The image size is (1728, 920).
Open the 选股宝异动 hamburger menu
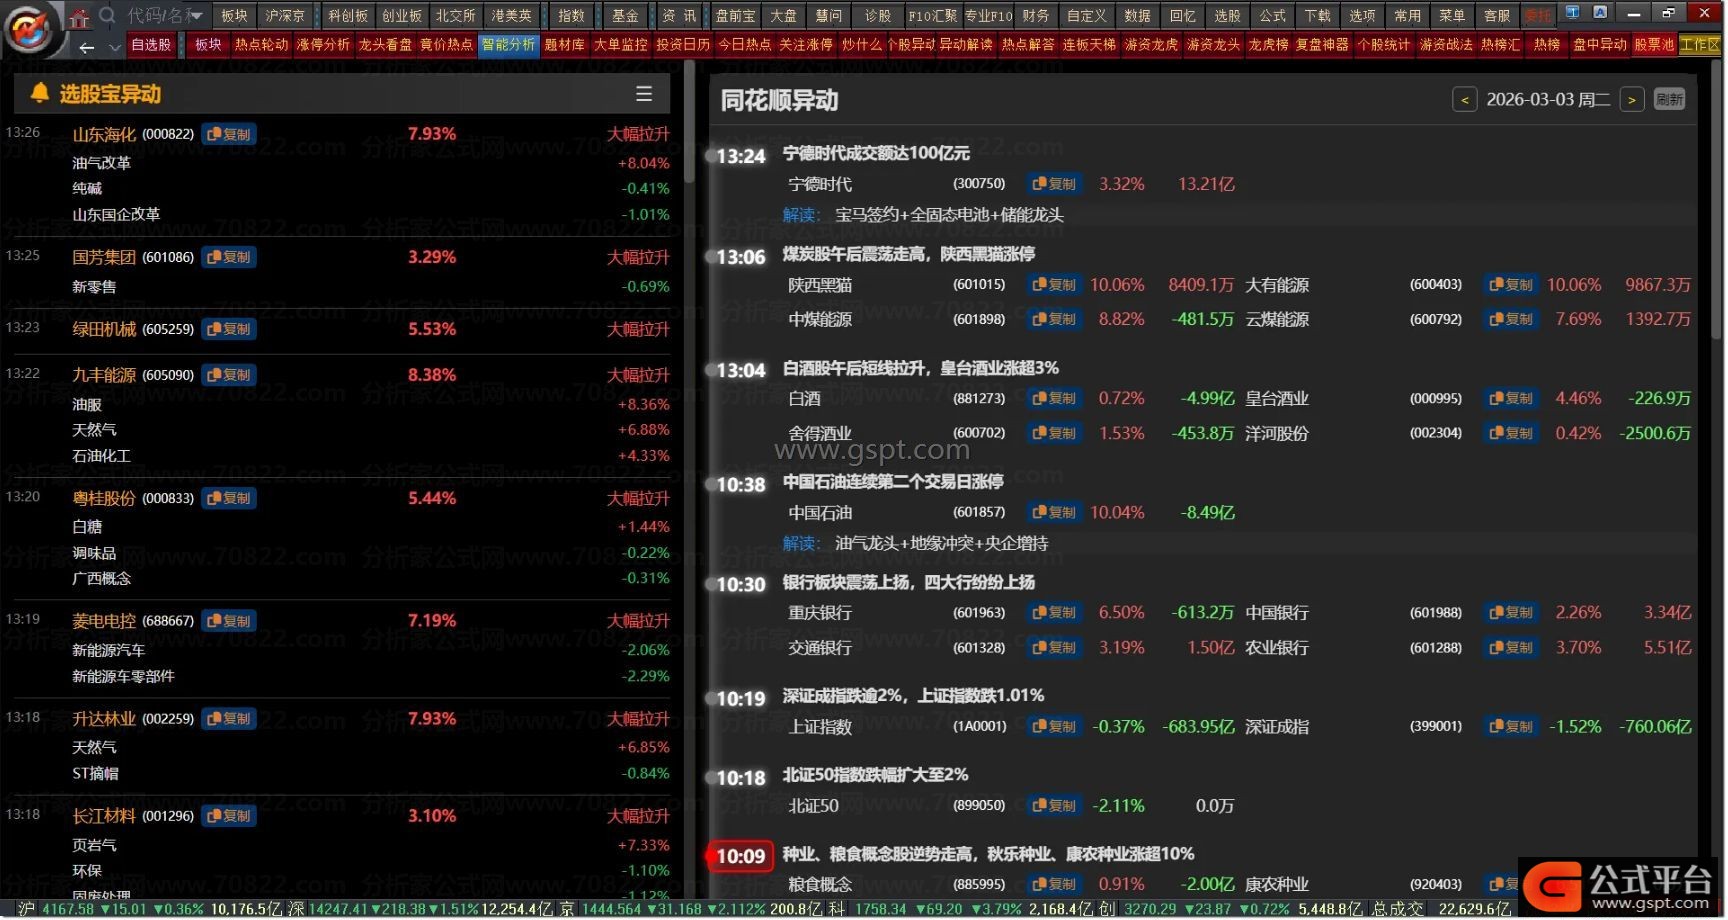click(x=644, y=94)
